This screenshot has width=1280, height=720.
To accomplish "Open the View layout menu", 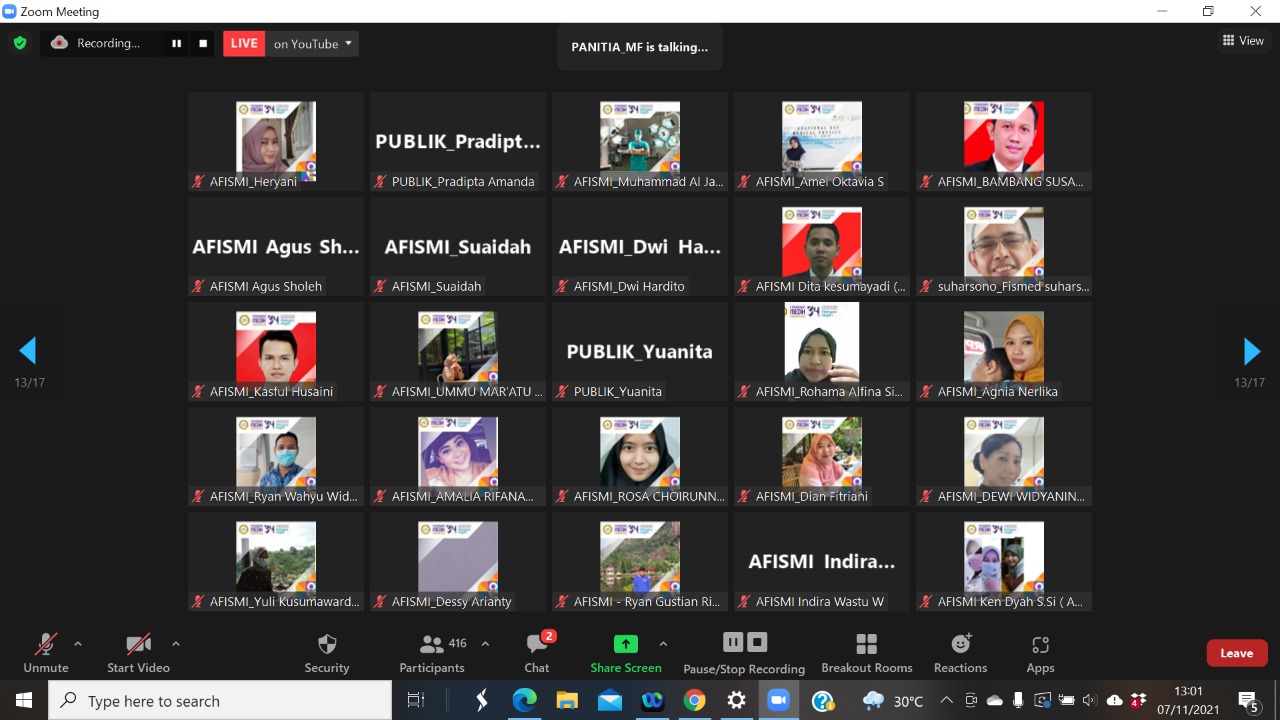I will [1243, 41].
